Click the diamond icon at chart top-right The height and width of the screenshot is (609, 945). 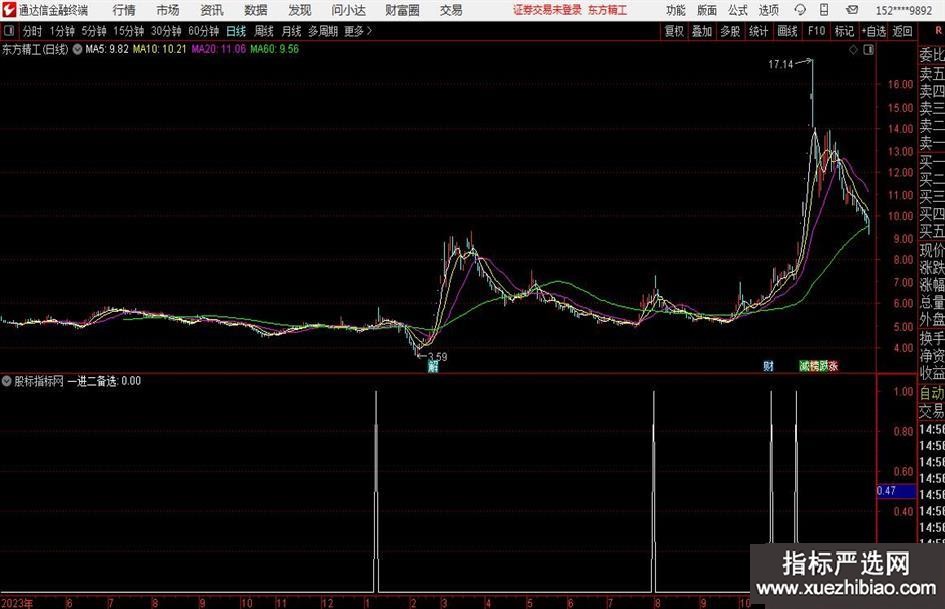pos(853,50)
